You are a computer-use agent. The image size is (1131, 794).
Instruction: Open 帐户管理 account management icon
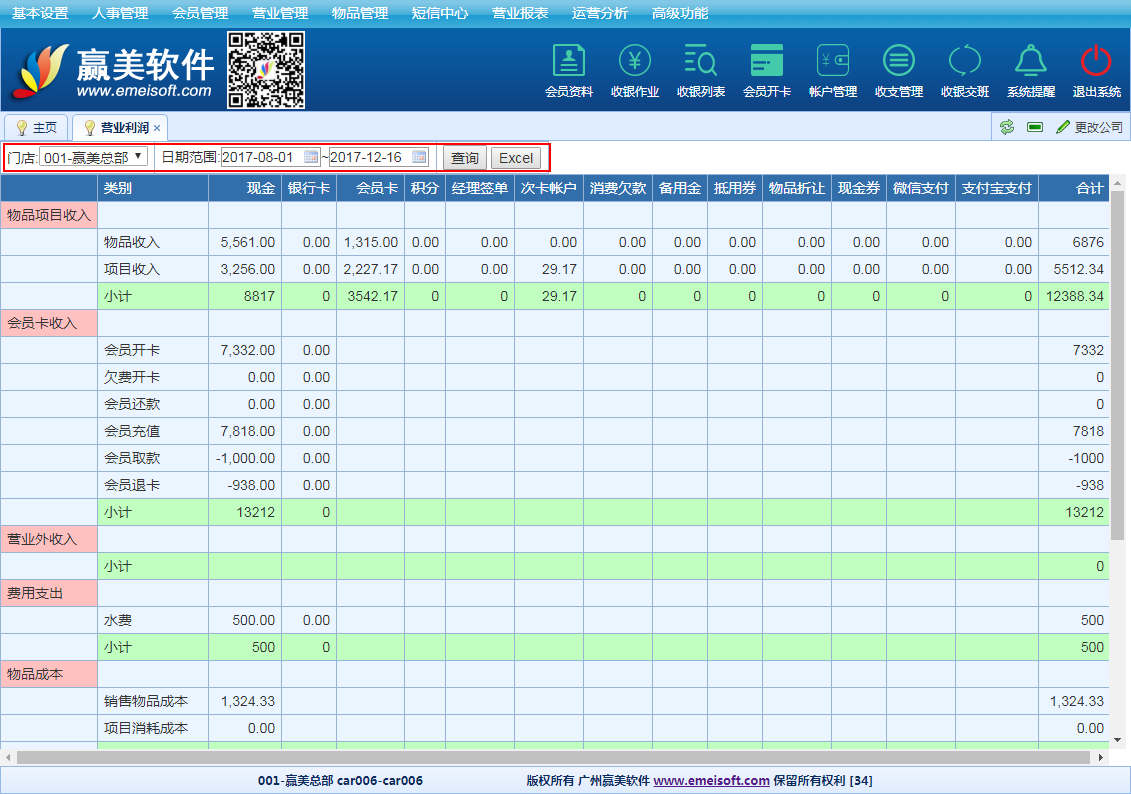[x=832, y=62]
